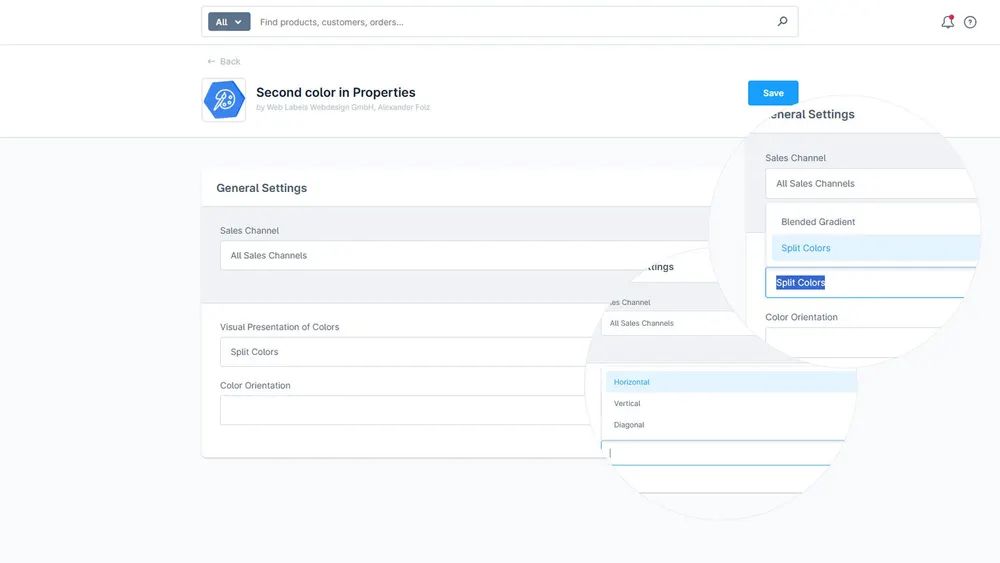Click the Web Labels Webdesign author text
The height and width of the screenshot is (563, 1000).
[343, 108]
